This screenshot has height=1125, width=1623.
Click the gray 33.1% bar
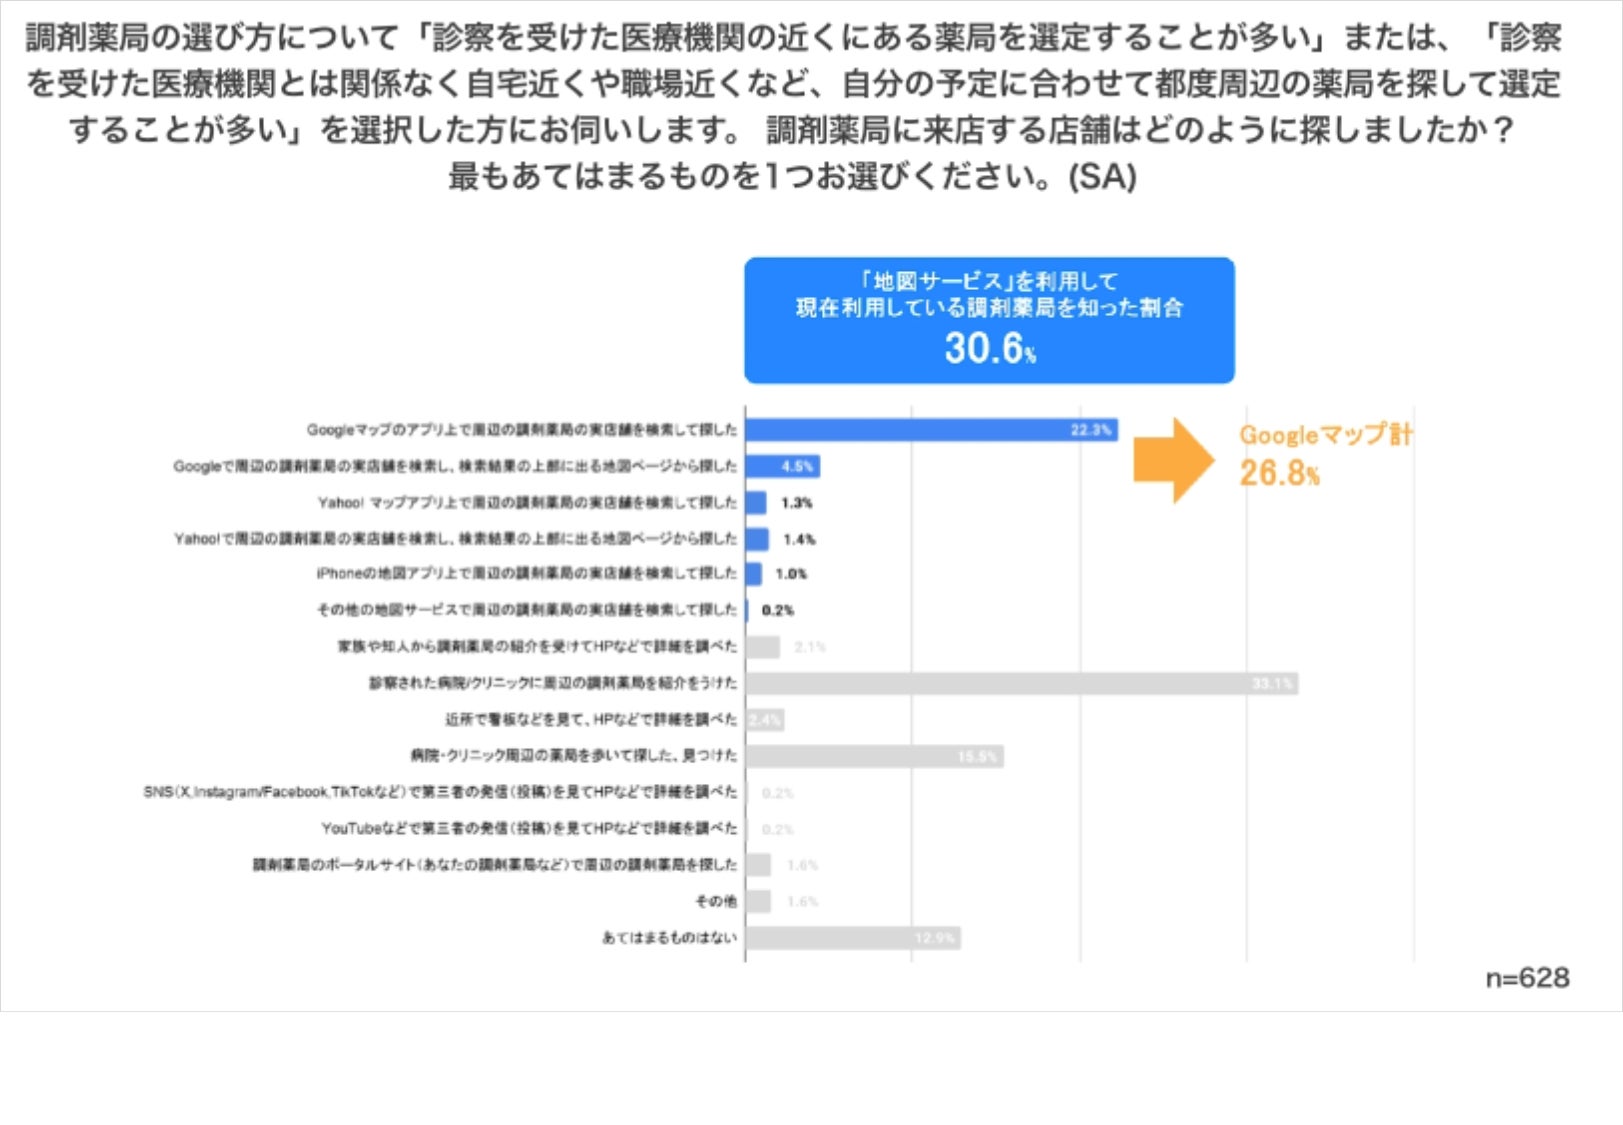point(1020,684)
